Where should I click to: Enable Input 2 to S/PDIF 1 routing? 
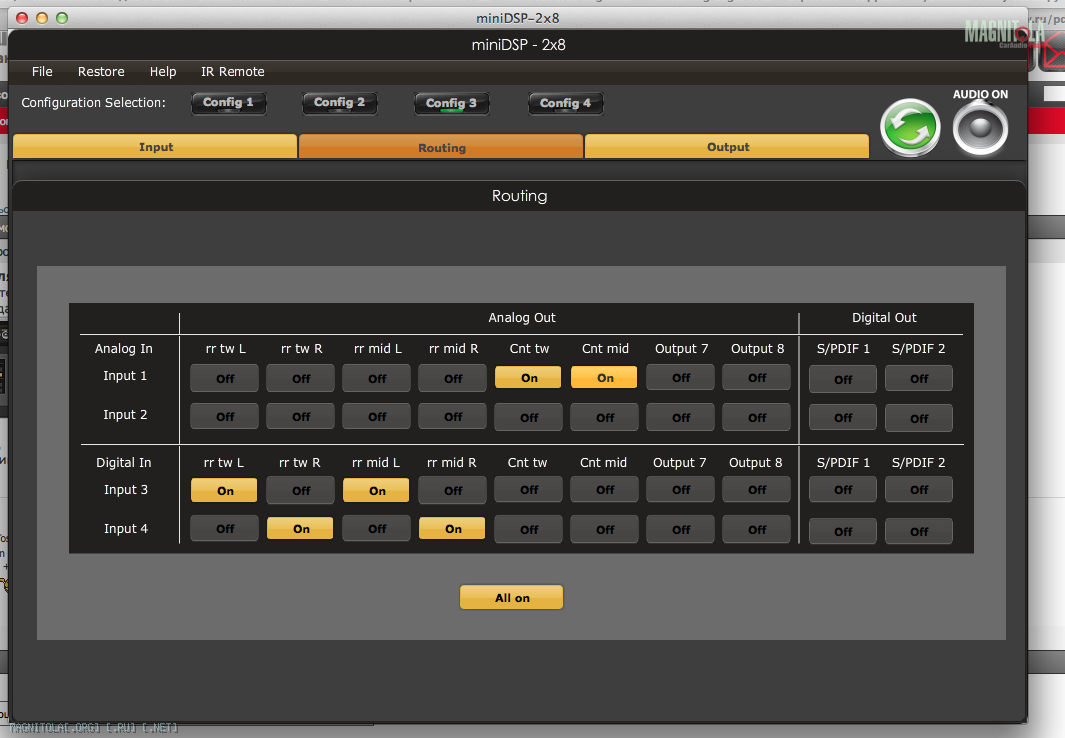pos(843,418)
